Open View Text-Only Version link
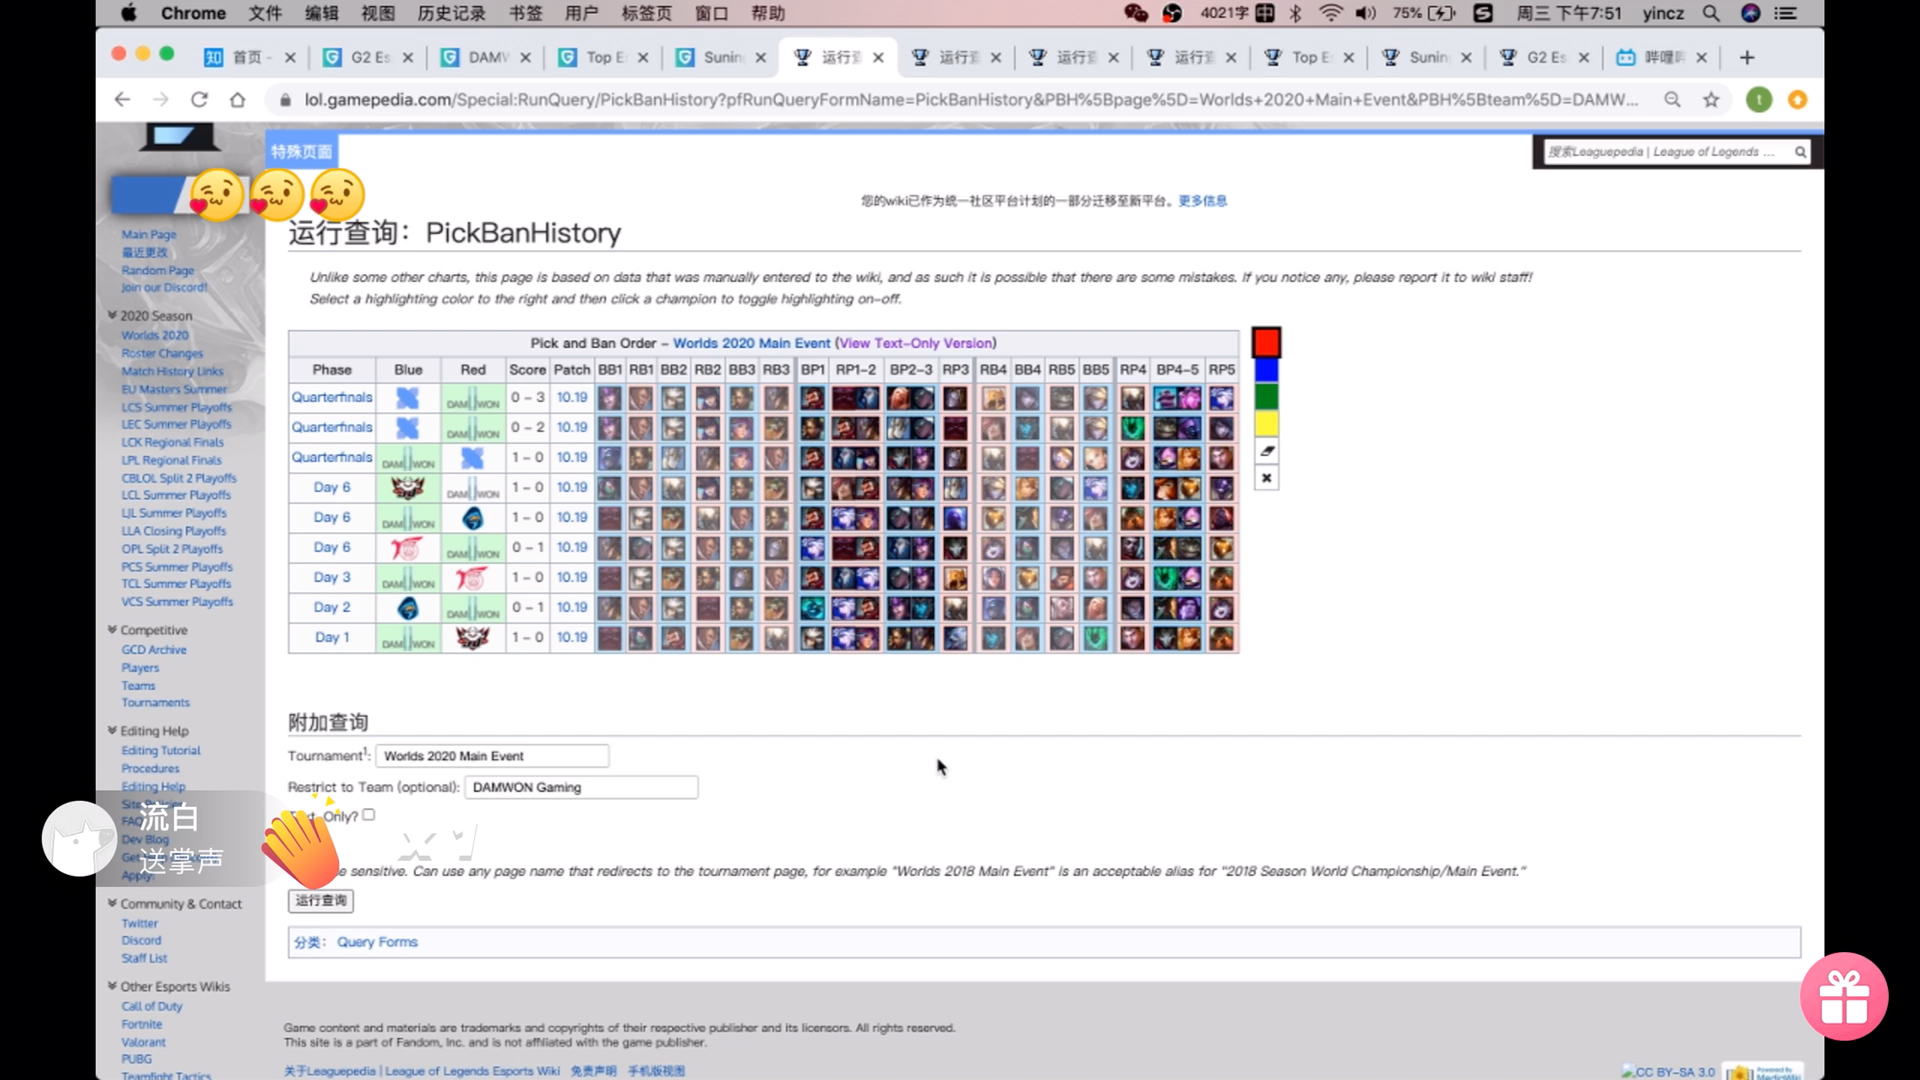 (915, 343)
